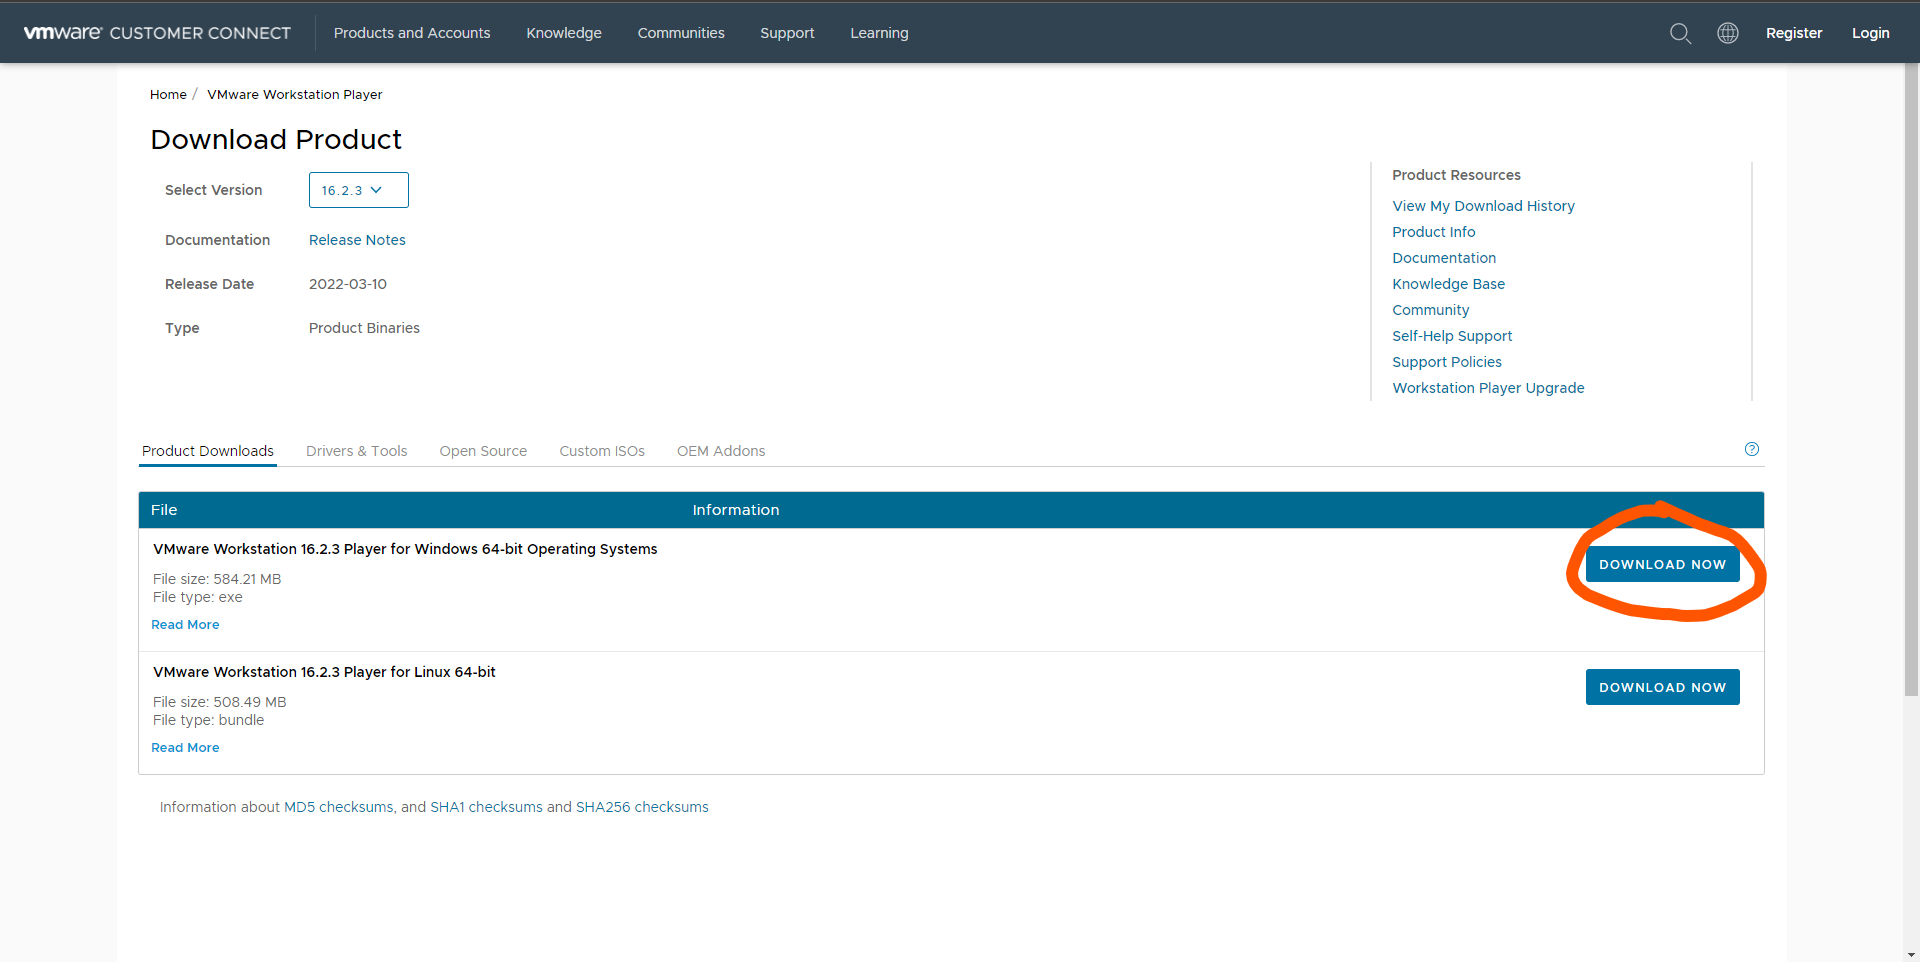Screen dimensions: 1920x962
Task: Switch to the Drivers & Tools tab
Action: coord(357,451)
